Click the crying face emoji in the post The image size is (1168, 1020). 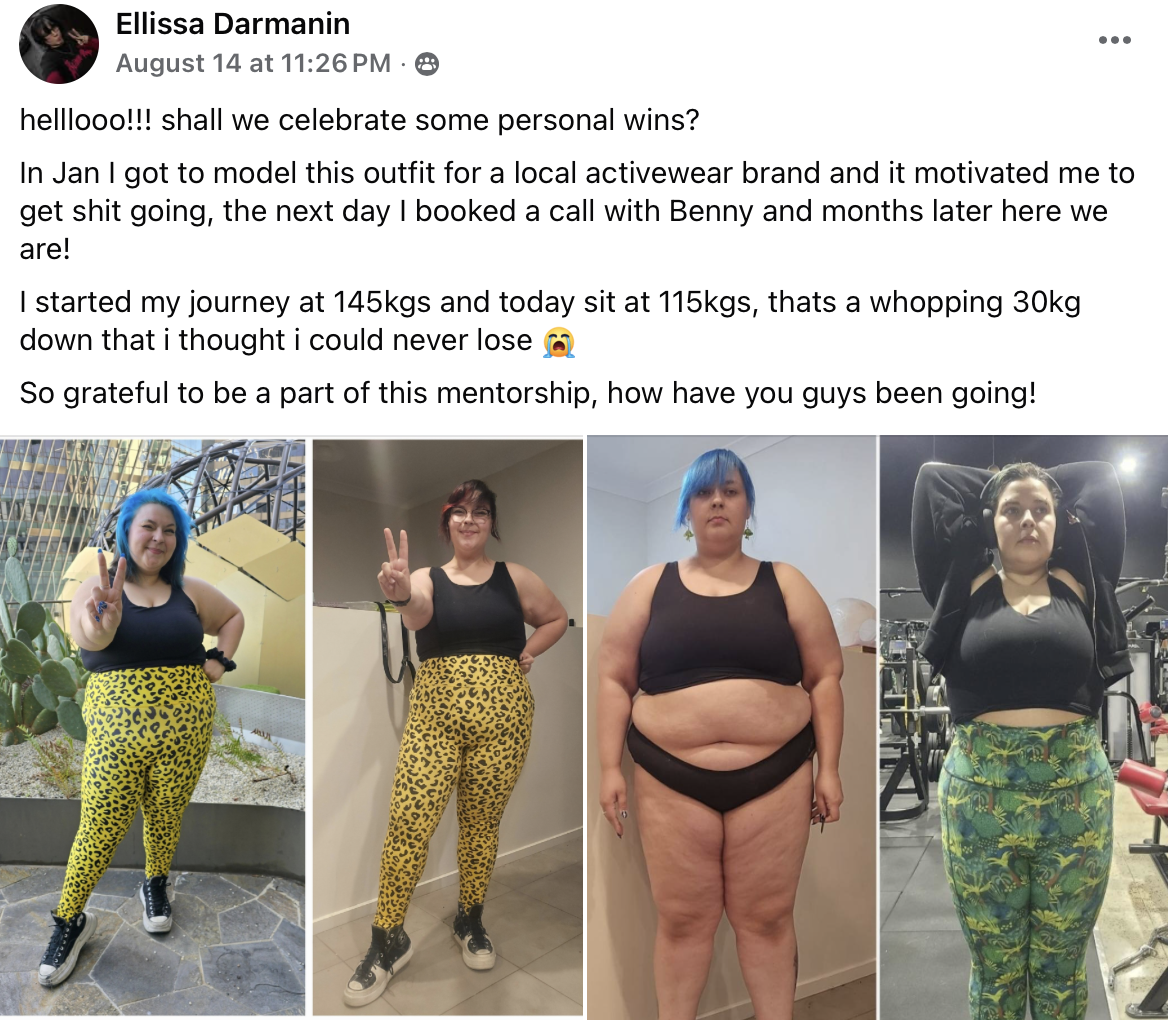pyautogui.click(x=558, y=342)
